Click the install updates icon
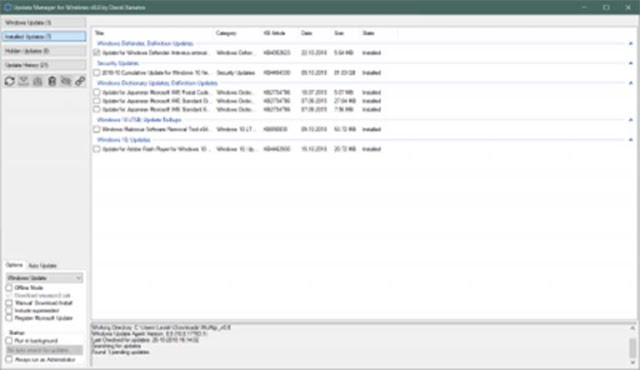The width and height of the screenshot is (640, 370). tap(38, 81)
